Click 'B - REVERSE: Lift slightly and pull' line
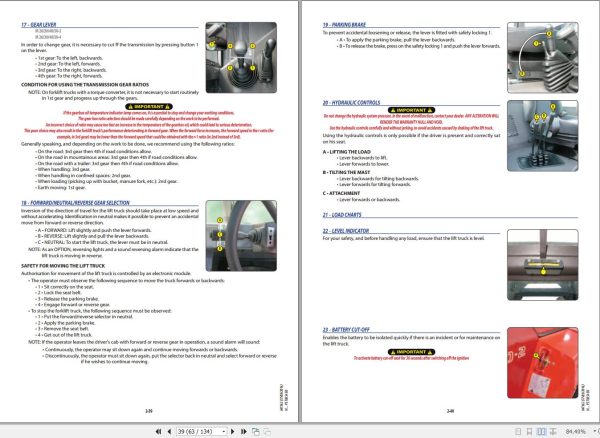Image resolution: width=600 pixels, height=438 pixels. [92, 236]
